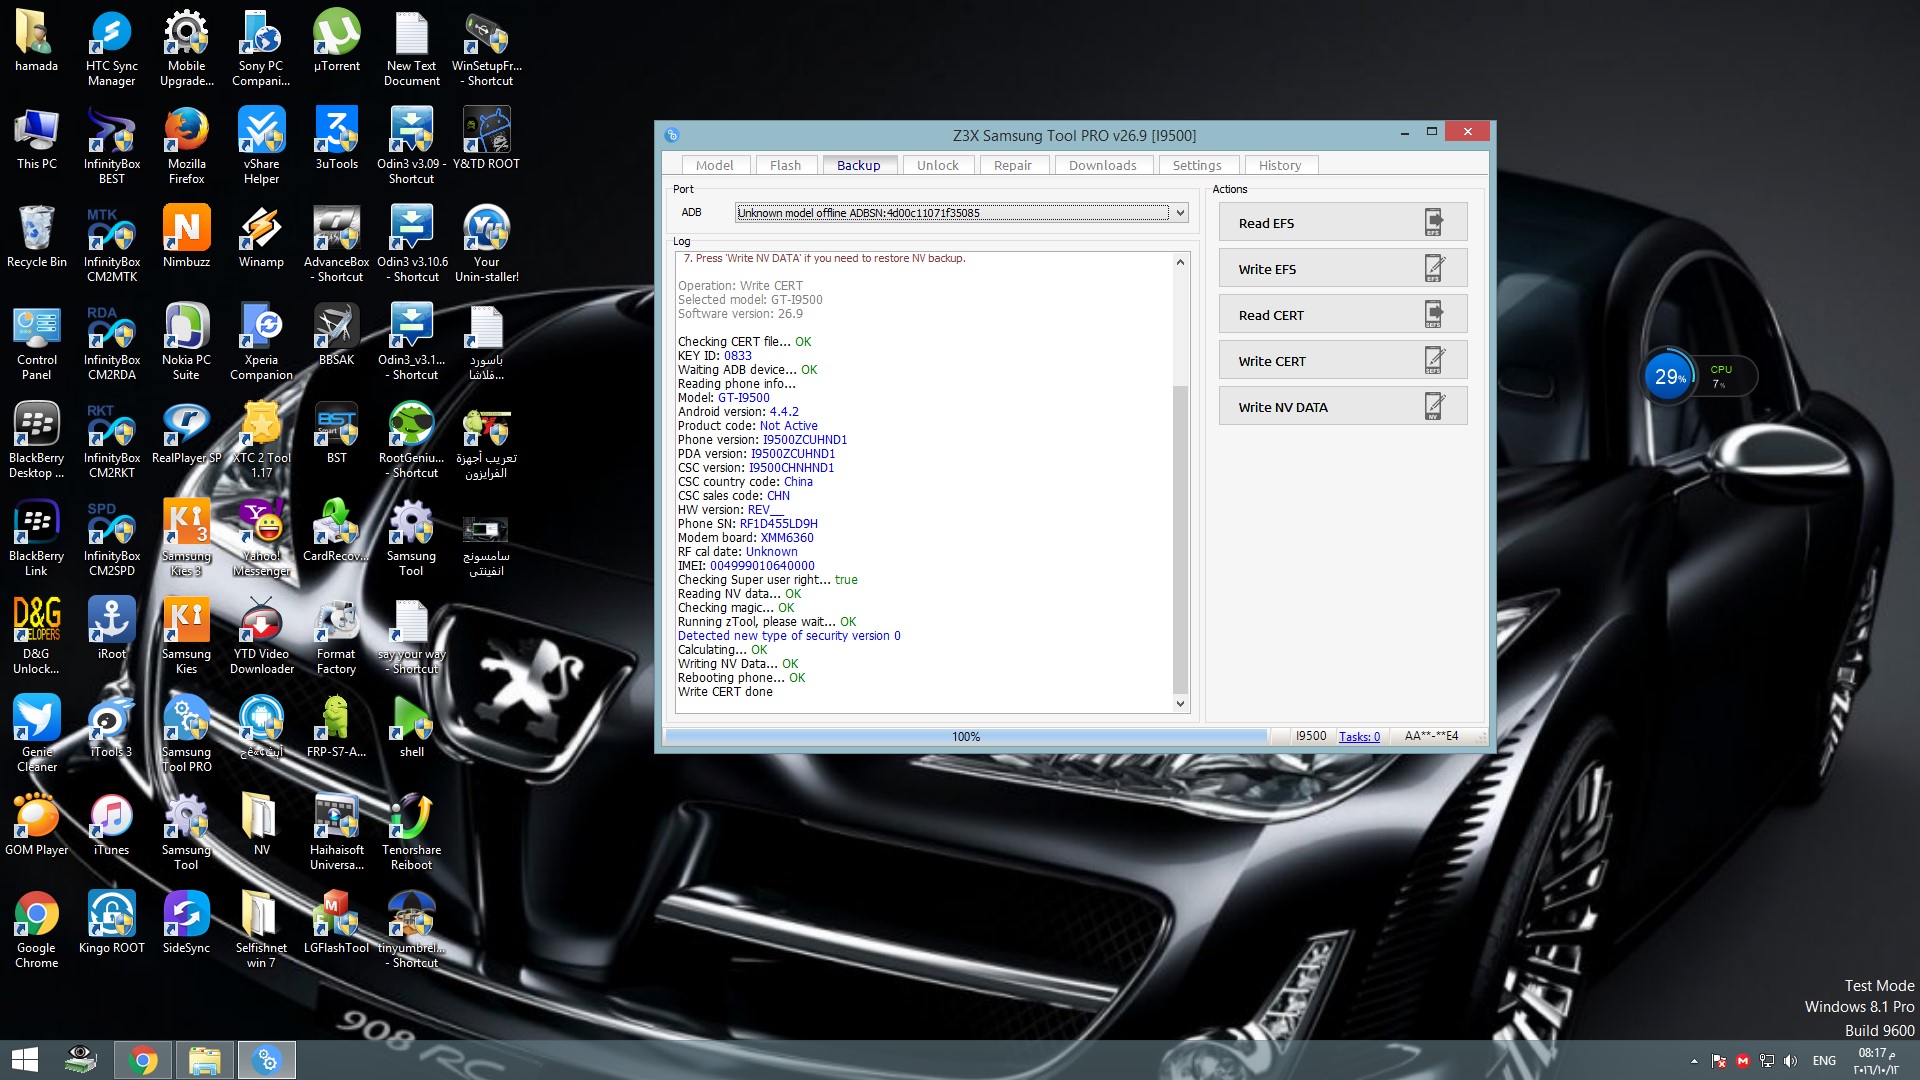The width and height of the screenshot is (1920, 1080).
Task: Open the AdvanceBox shortcut icon
Action: (x=337, y=244)
